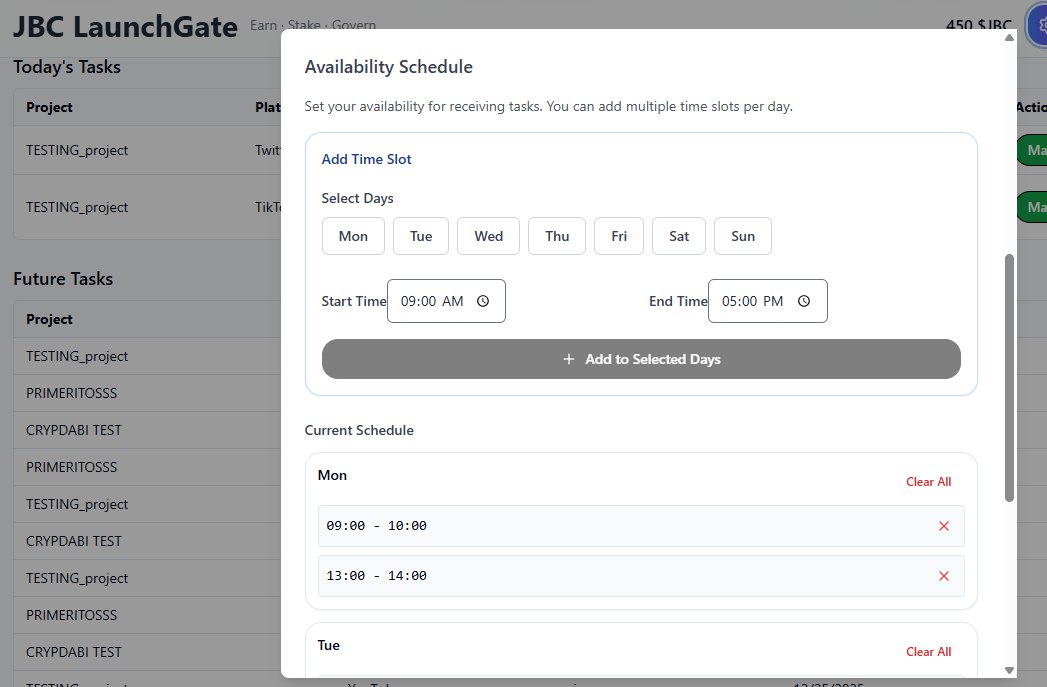Click the Today's Tasks heading
The image size is (1047, 687).
(67, 67)
